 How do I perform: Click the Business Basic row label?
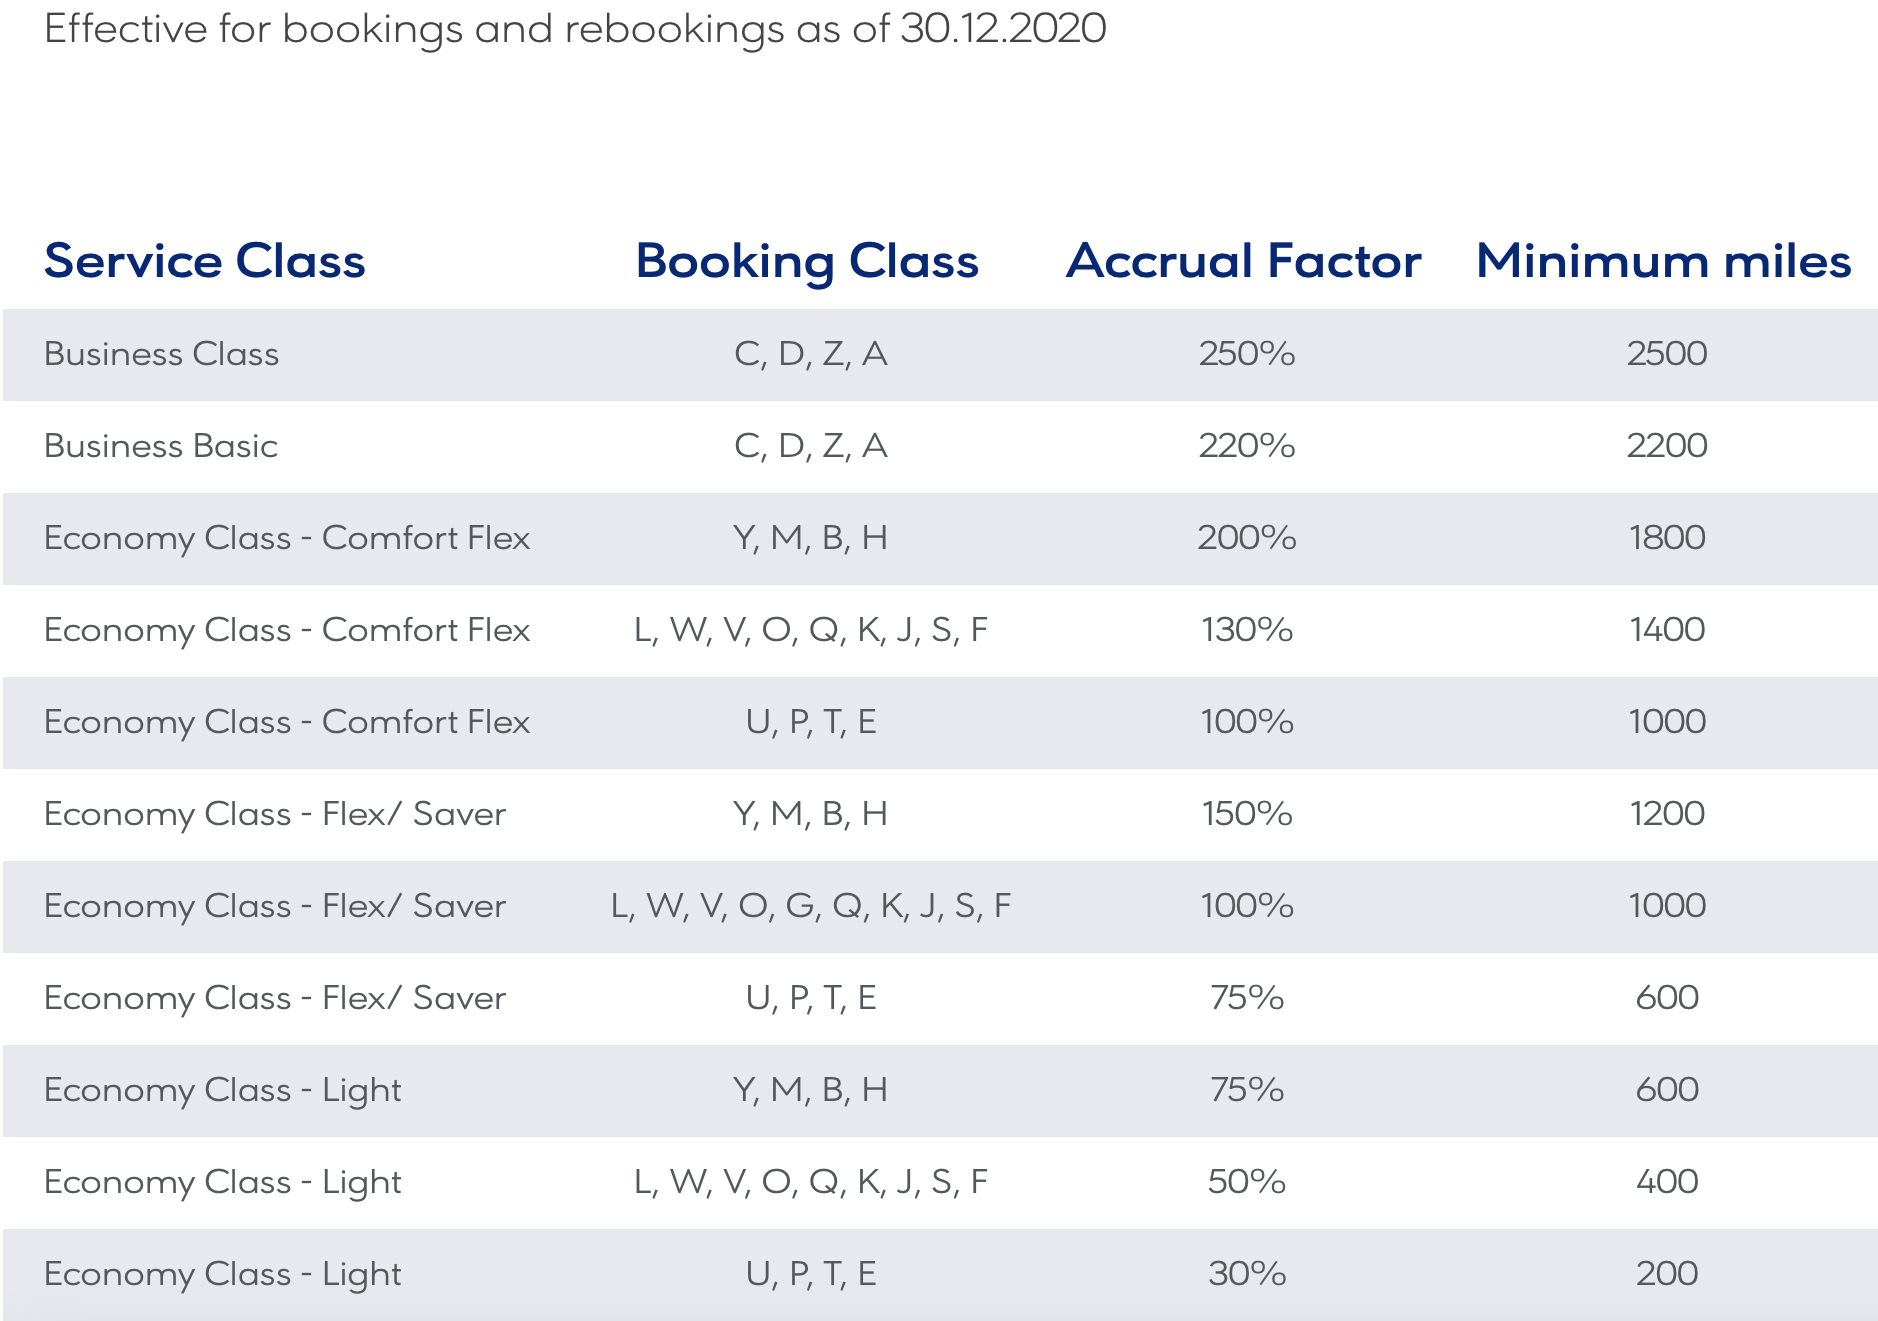coord(161,446)
